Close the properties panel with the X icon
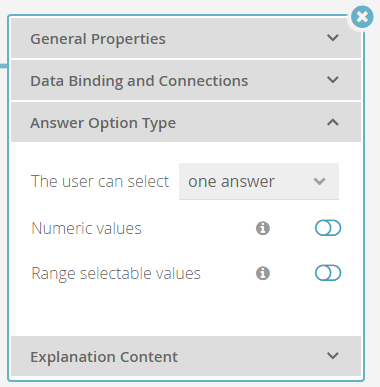The height and width of the screenshot is (387, 380). [362, 17]
